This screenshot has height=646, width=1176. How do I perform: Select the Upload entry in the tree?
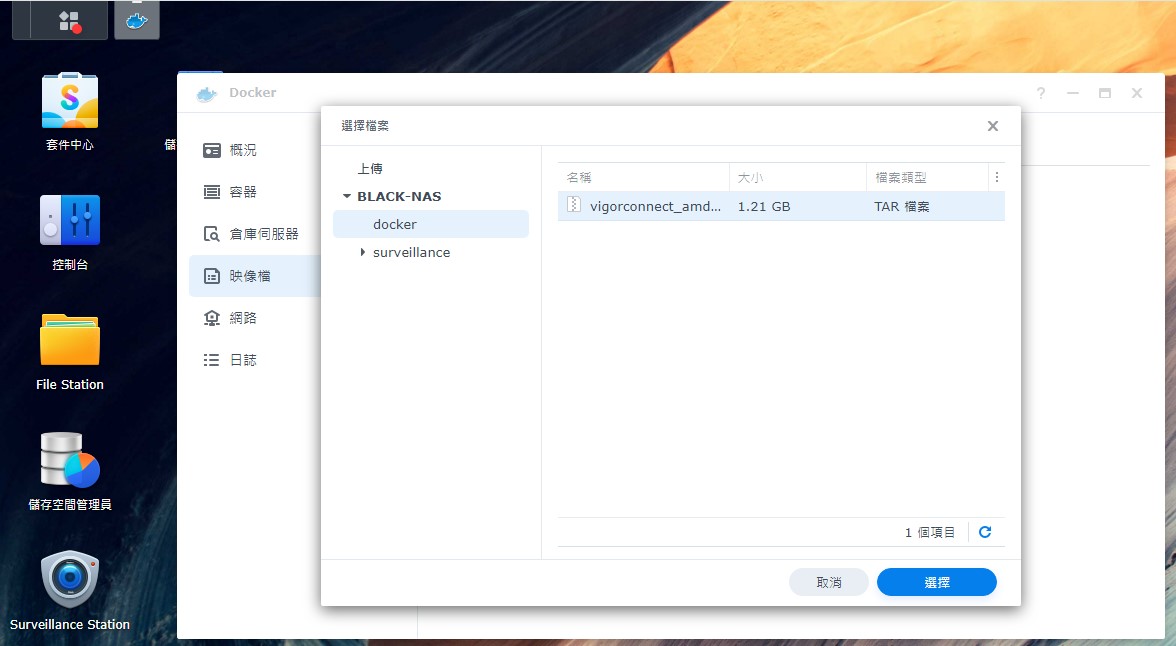[x=370, y=169]
